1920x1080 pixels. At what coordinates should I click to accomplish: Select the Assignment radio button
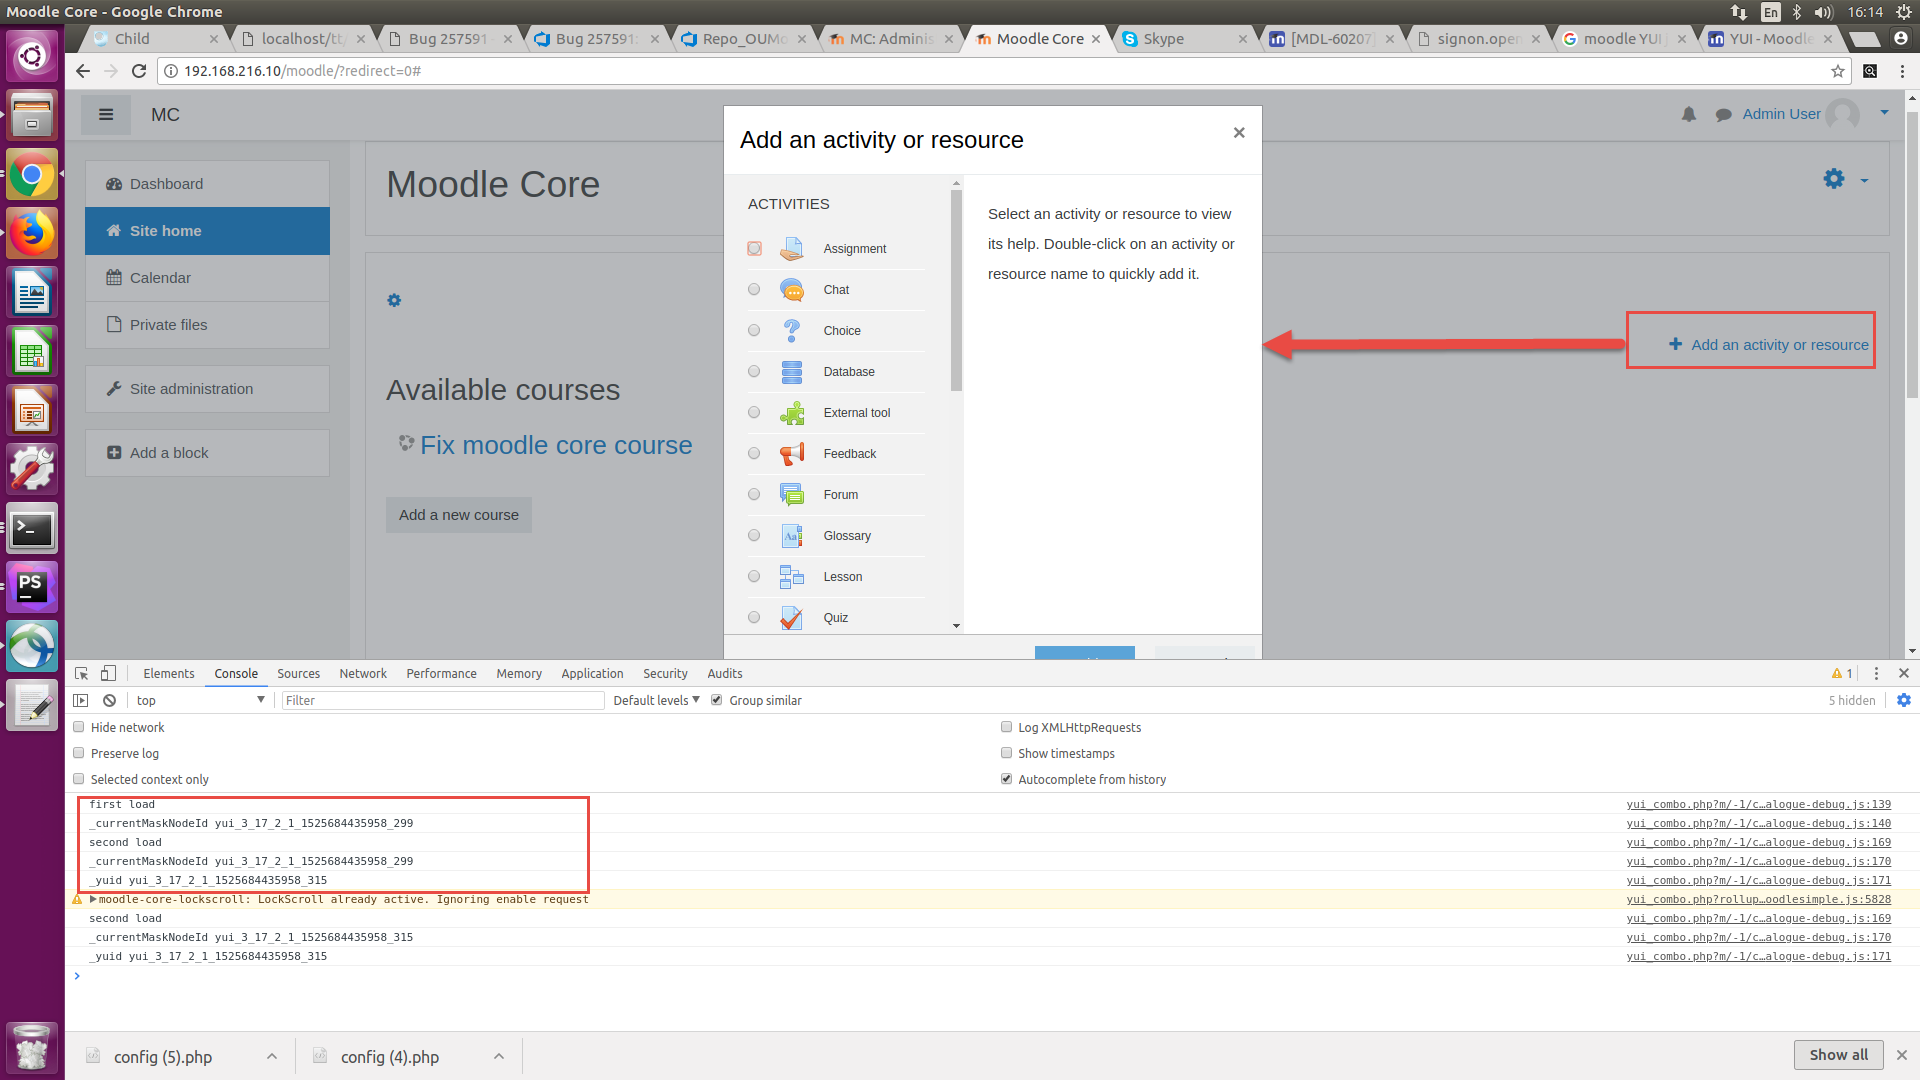pyautogui.click(x=754, y=249)
